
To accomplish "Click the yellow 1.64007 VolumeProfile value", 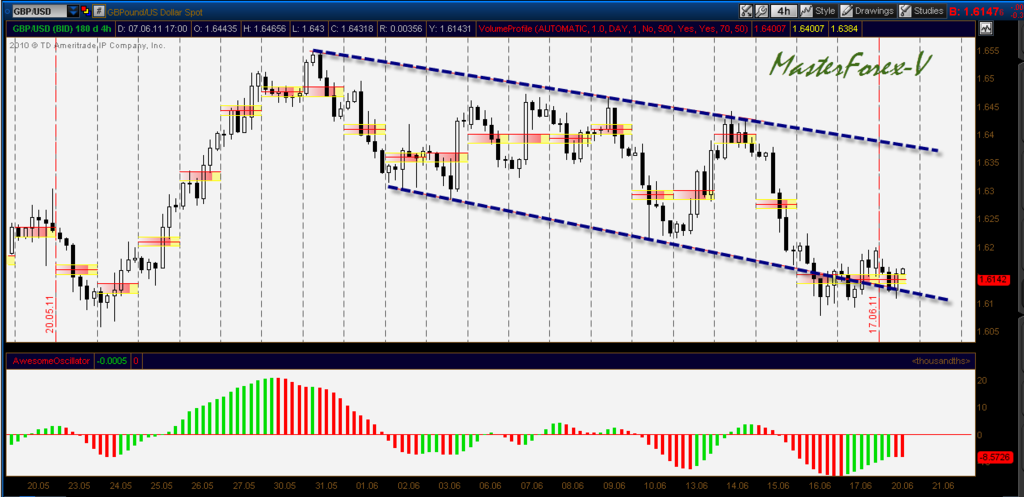I will tap(807, 29).
